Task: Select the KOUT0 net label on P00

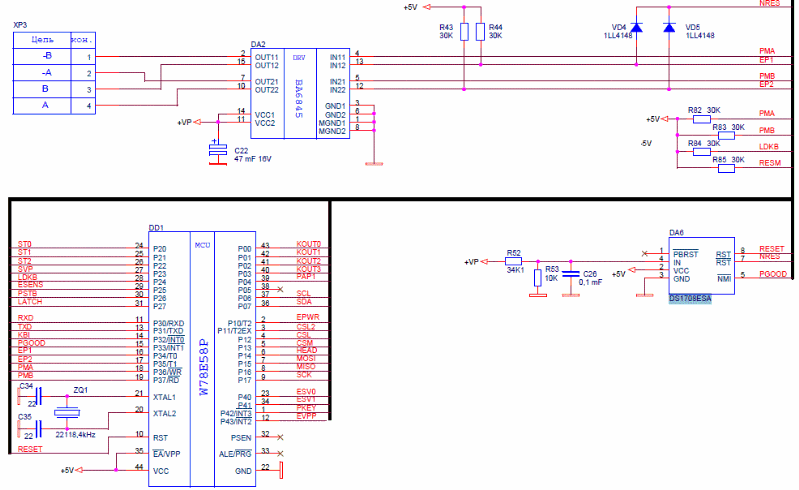Action: [309, 244]
